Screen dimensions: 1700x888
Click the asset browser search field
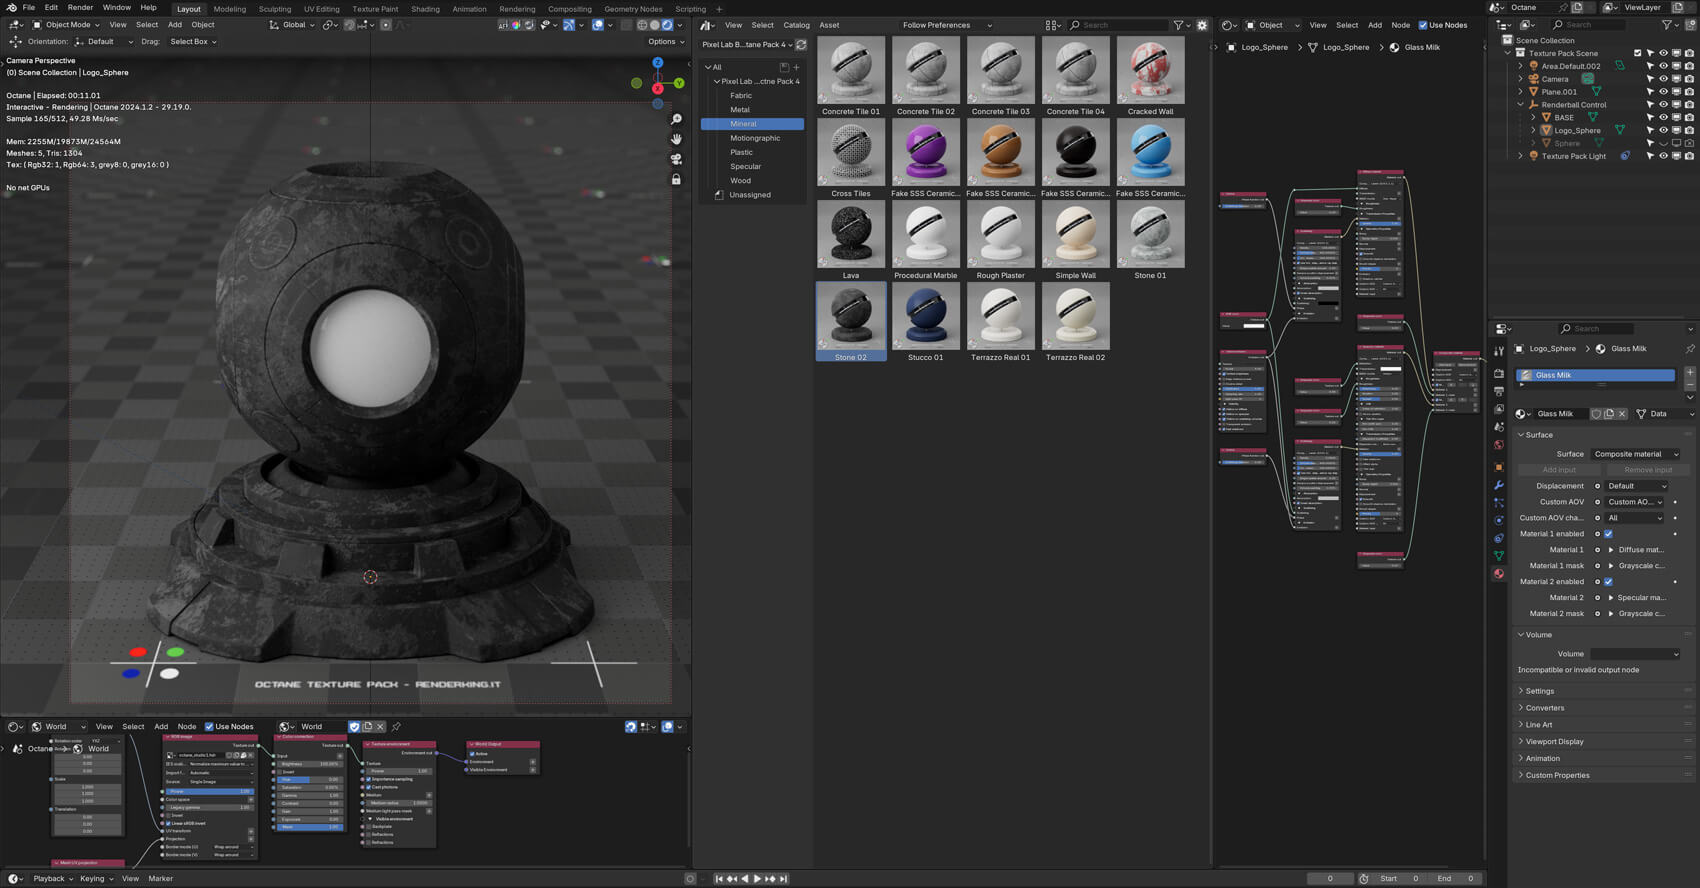pos(1120,25)
